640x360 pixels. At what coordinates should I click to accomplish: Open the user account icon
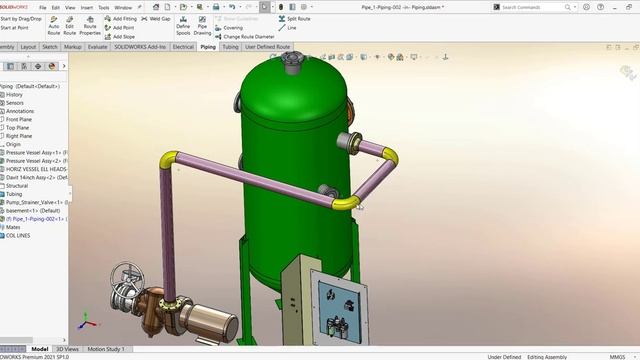tap(587, 7)
